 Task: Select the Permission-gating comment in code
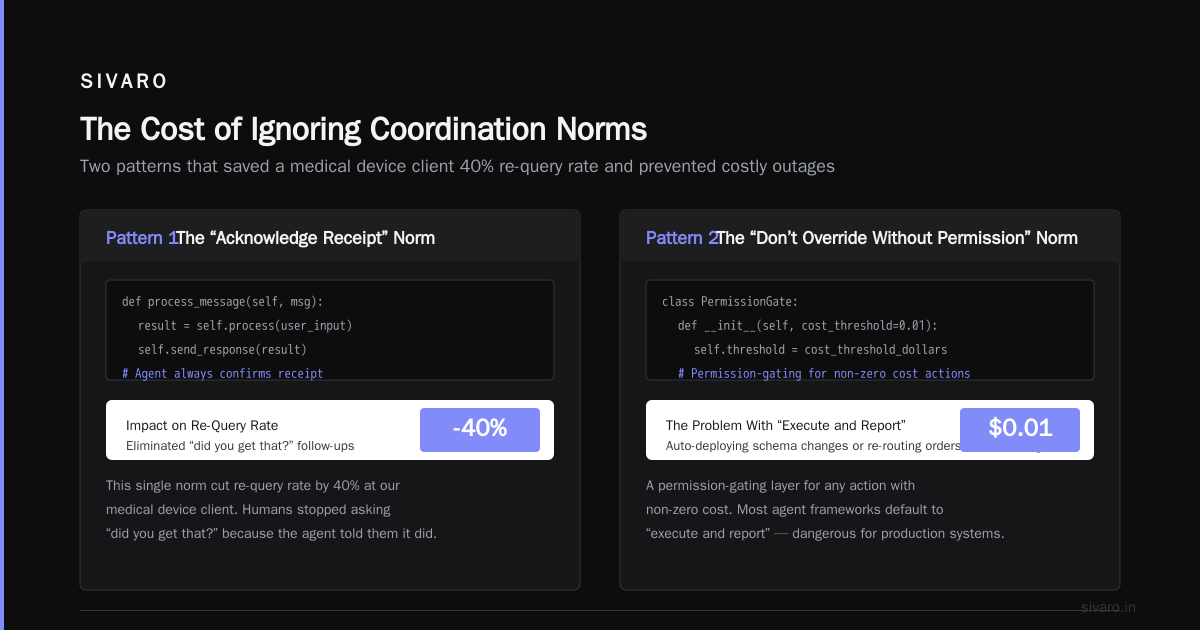(x=824, y=373)
